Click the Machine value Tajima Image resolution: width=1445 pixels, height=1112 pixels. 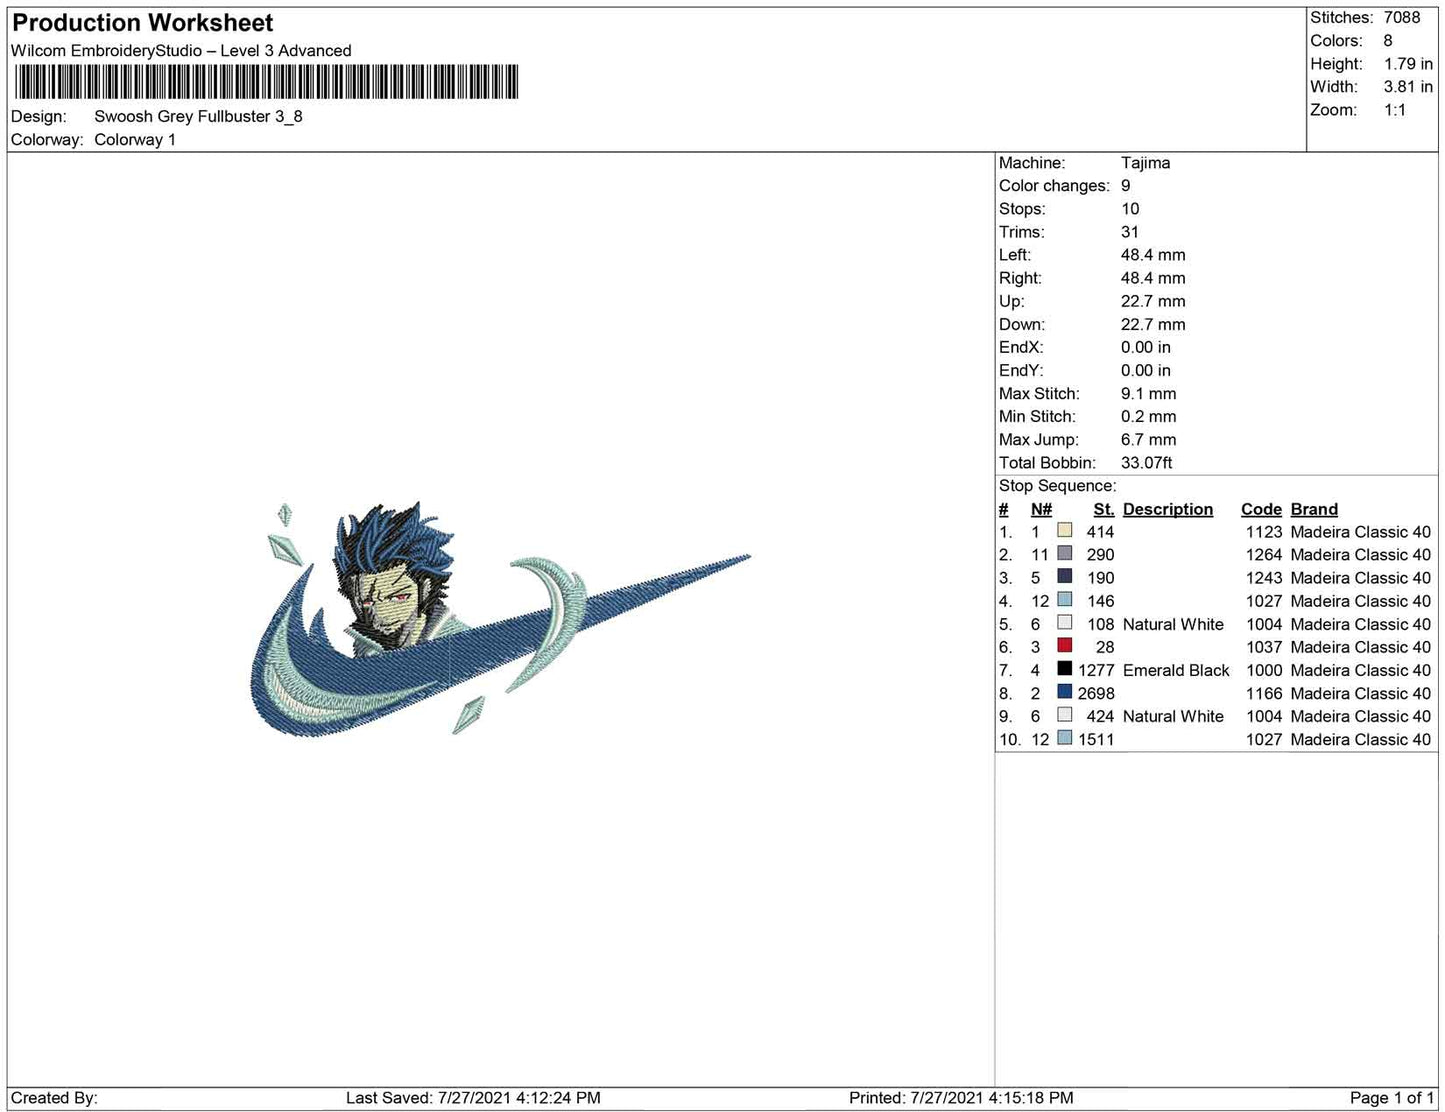1145,163
